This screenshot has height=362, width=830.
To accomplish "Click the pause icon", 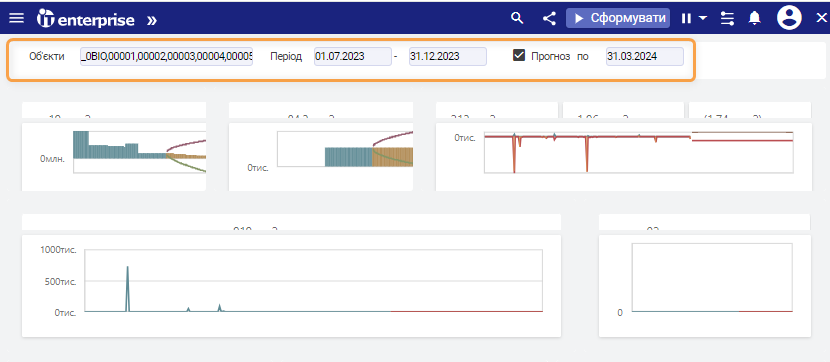I will click(686, 19).
